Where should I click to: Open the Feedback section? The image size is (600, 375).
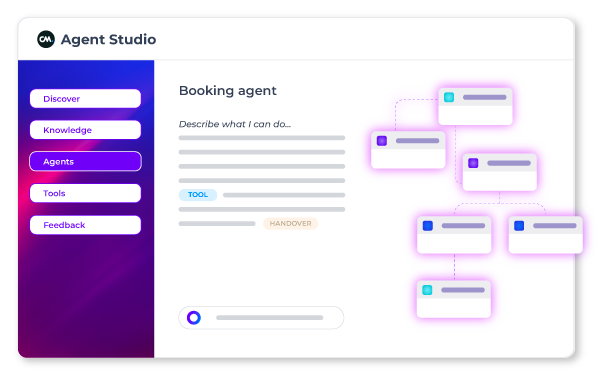pyautogui.click(x=85, y=225)
